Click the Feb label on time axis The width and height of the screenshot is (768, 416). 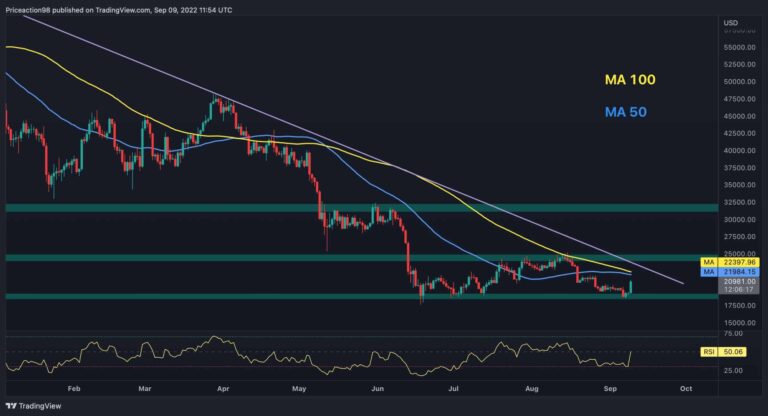point(74,389)
